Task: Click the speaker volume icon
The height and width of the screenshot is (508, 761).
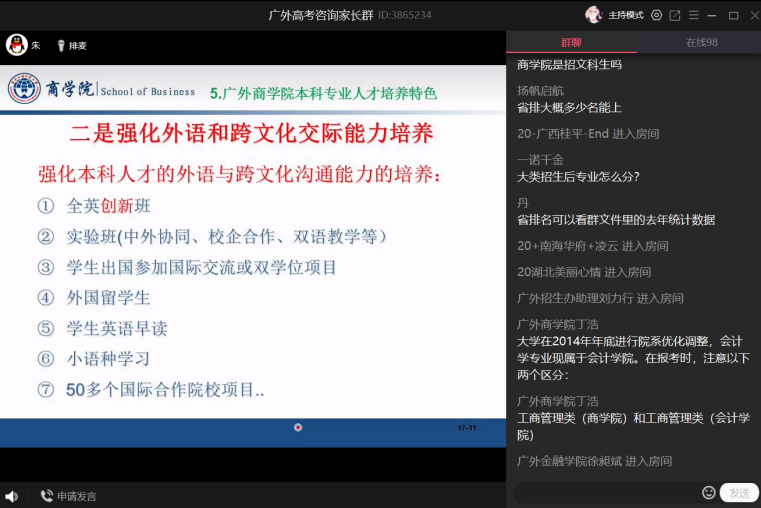Action: pos(11,496)
